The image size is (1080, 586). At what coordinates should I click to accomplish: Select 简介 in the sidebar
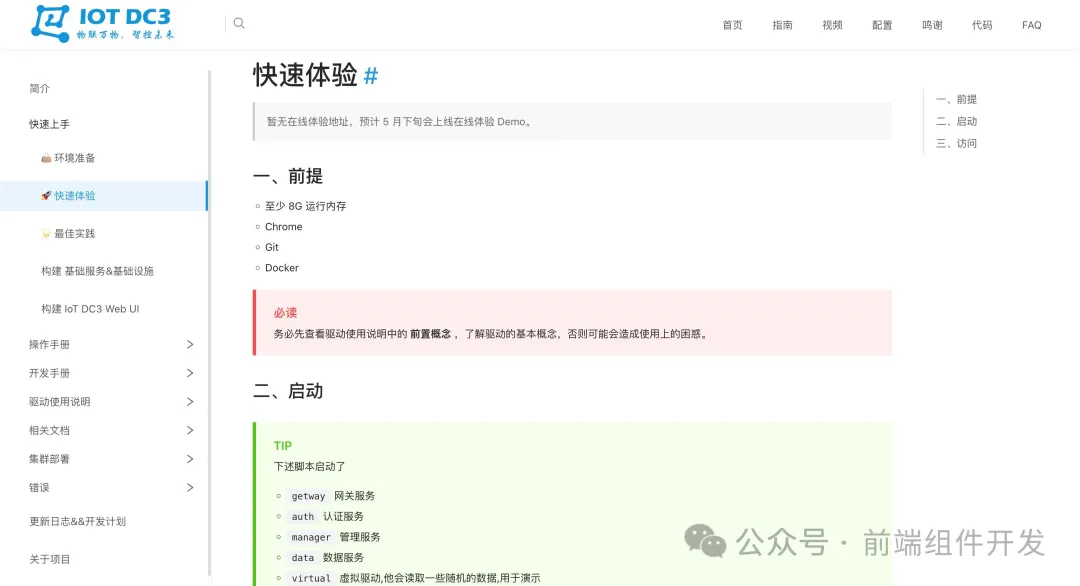[39, 87]
